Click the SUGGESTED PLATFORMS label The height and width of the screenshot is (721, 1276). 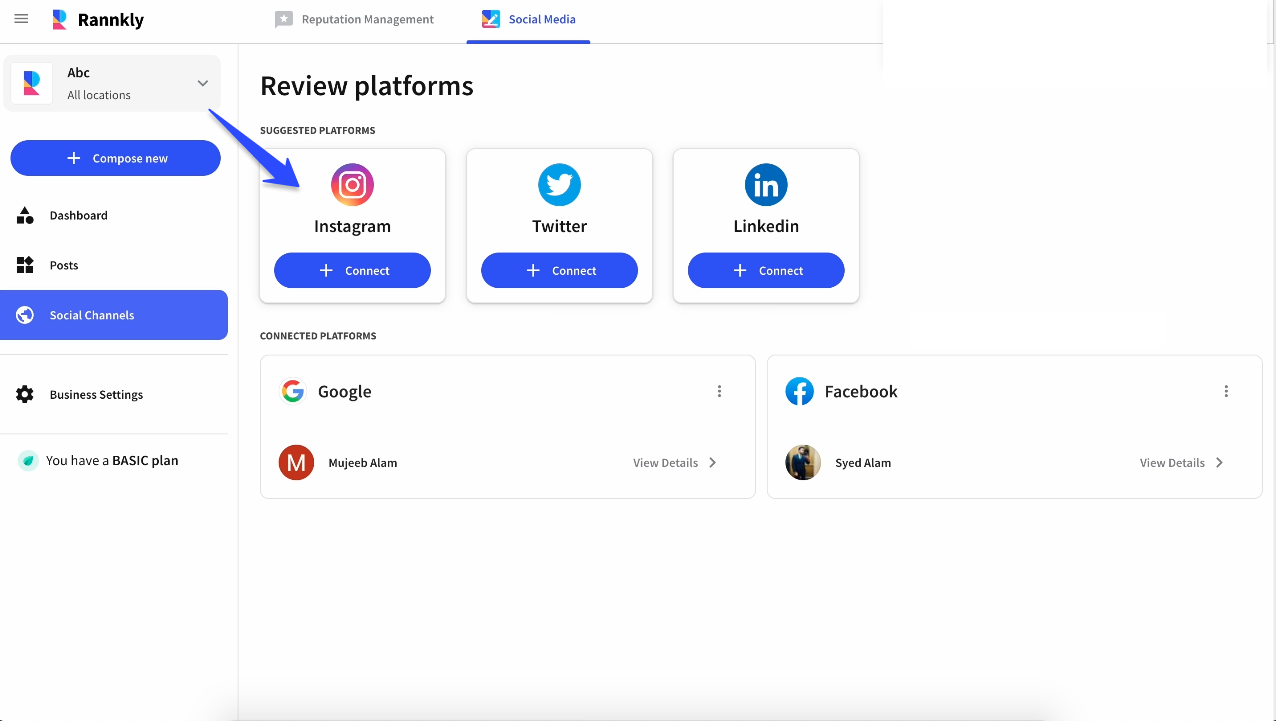[x=318, y=130]
